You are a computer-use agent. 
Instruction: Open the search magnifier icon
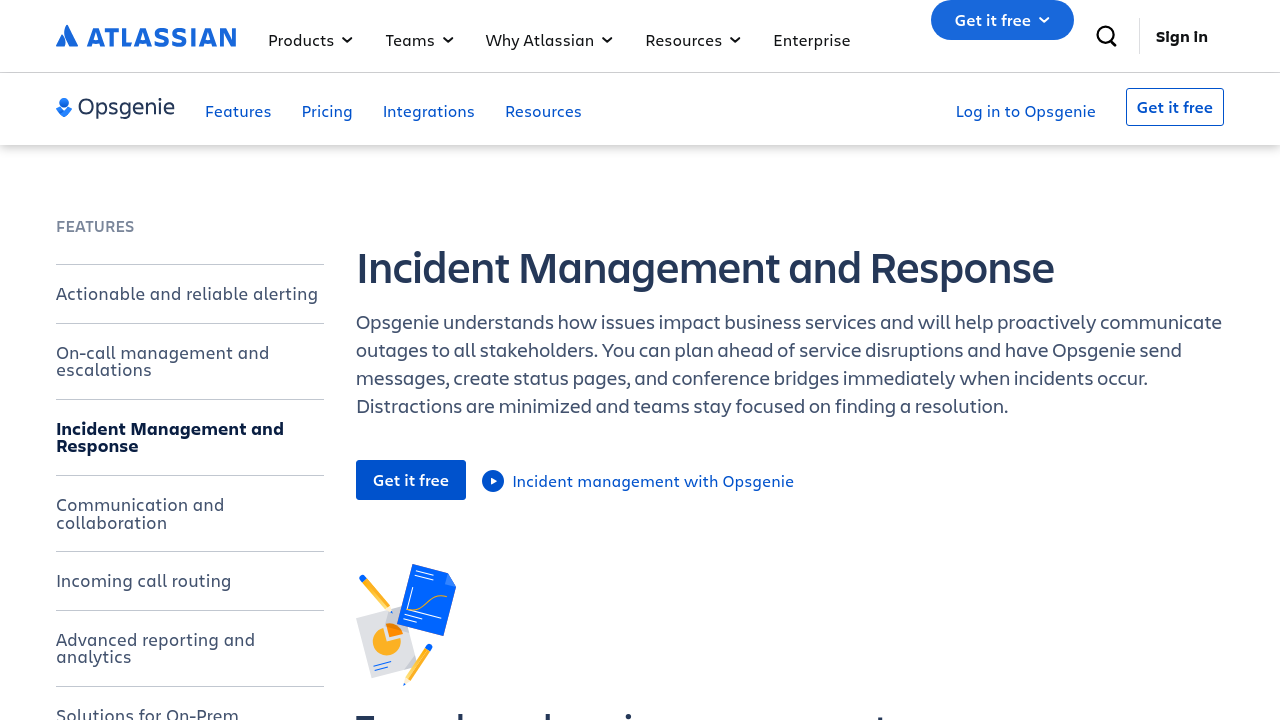pos(1106,37)
